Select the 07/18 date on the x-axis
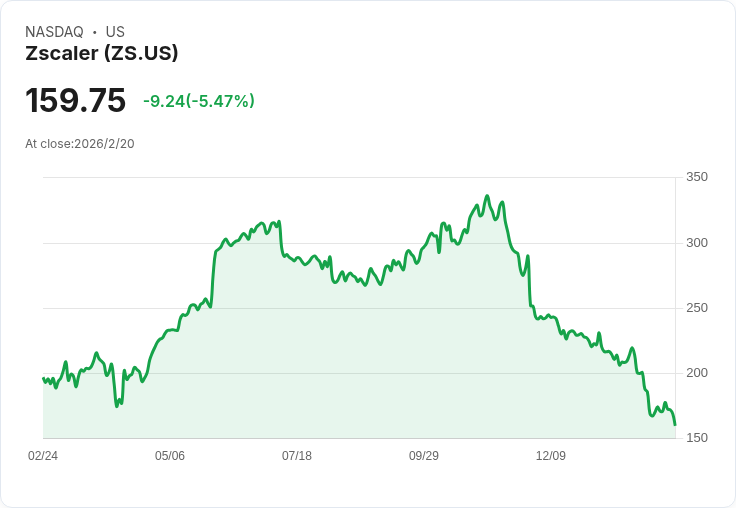 [297, 456]
